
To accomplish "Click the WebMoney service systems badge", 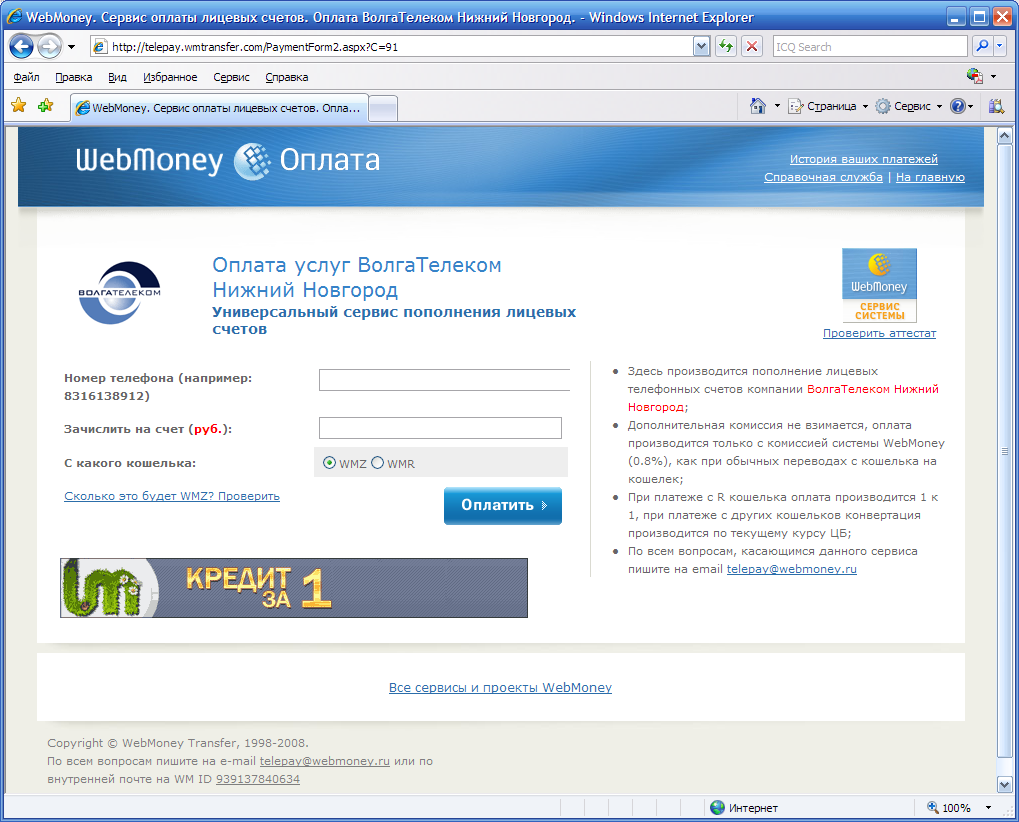I will click(x=879, y=285).
